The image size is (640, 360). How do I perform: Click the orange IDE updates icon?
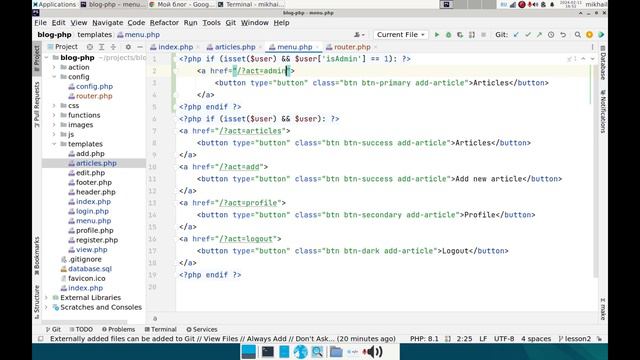589,35
